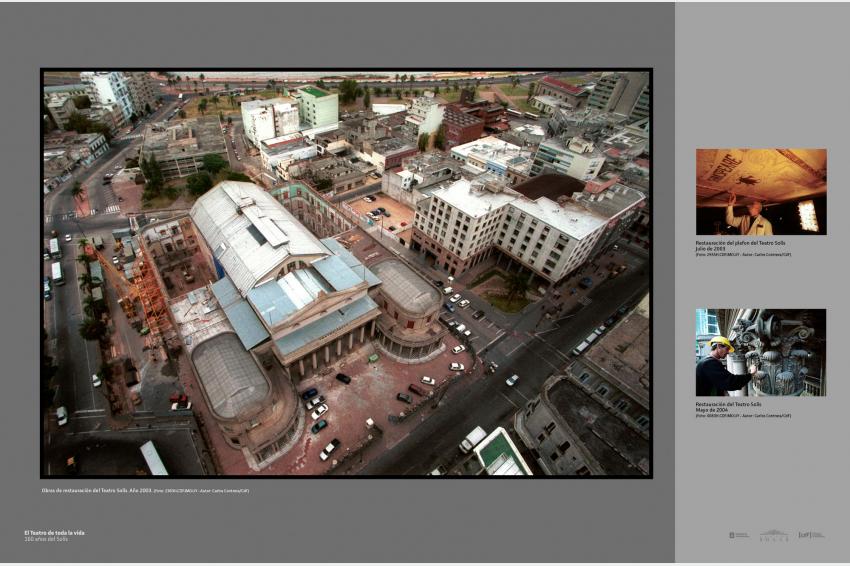Screen dimensions: 850x566
Task: Open the column capital restoration photo thumbnail
Action: coord(760,352)
